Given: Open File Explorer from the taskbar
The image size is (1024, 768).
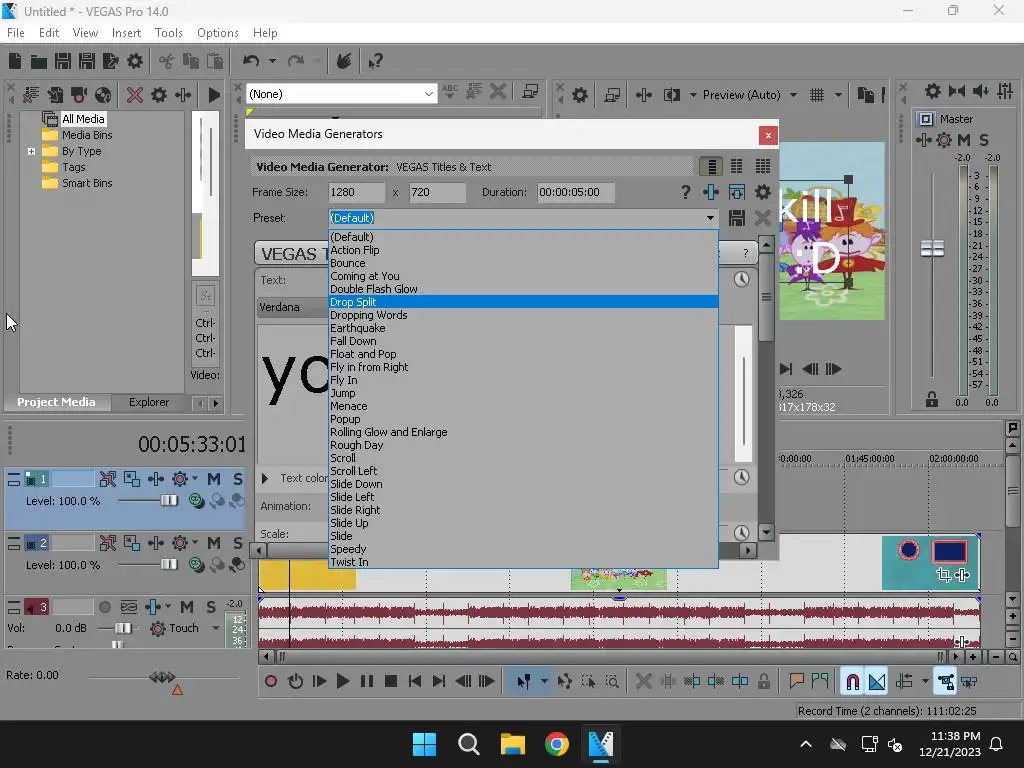Looking at the screenshot, I should [x=513, y=744].
